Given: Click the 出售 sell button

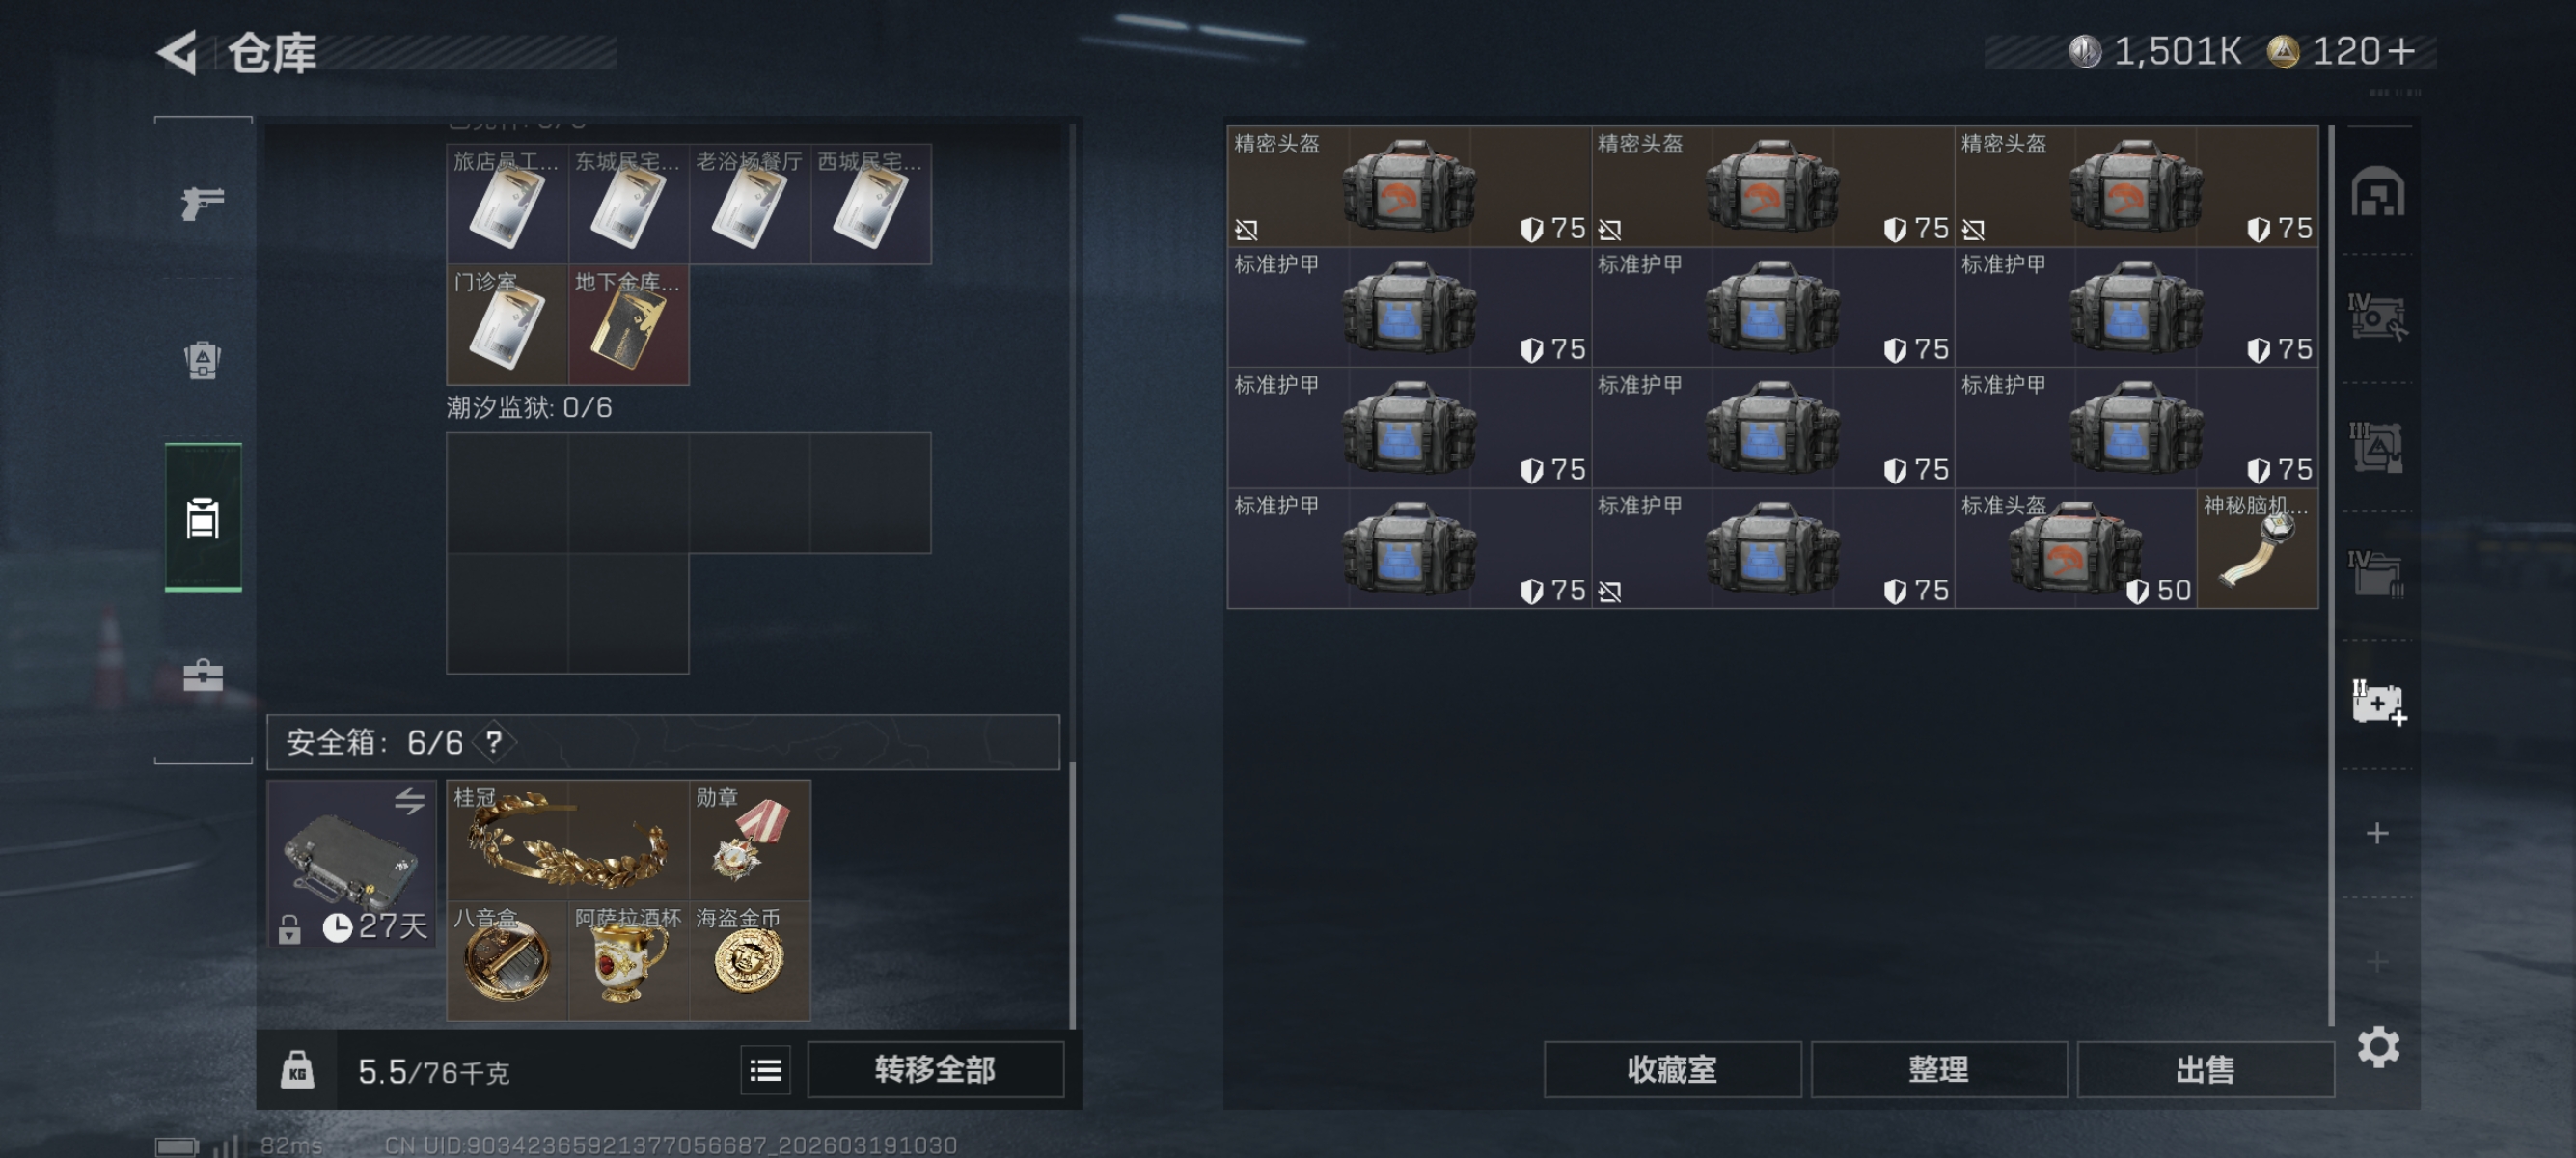Looking at the screenshot, I should (x=2205, y=1070).
